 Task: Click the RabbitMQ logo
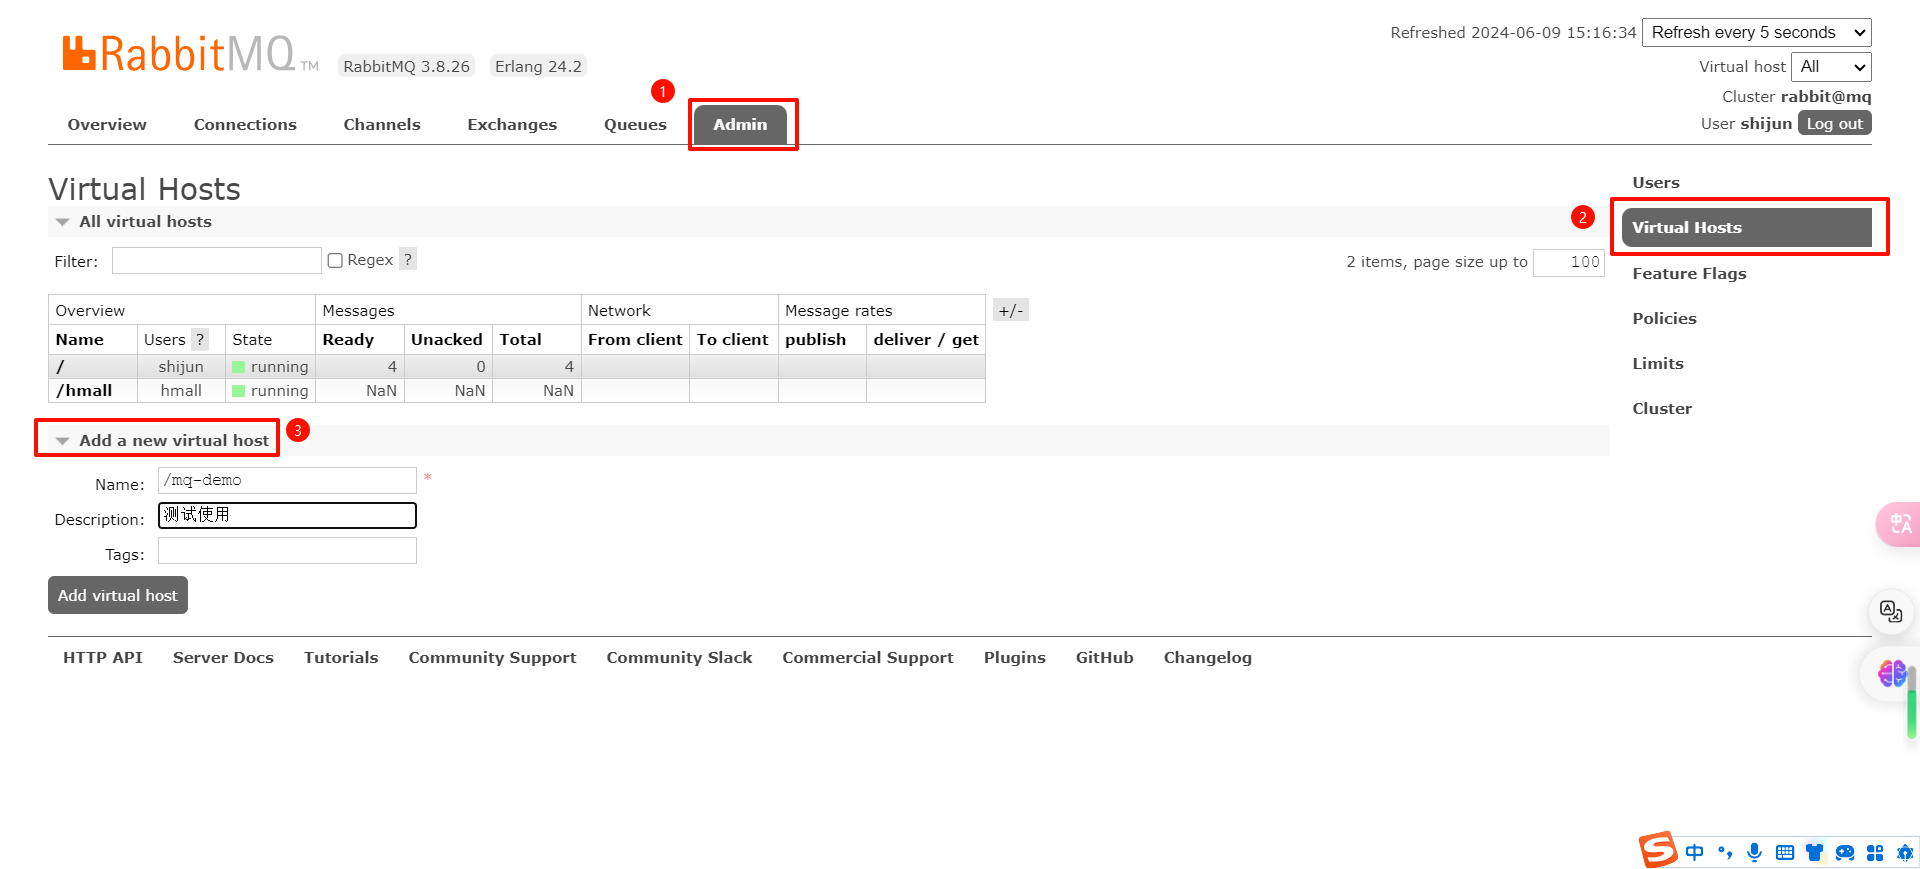click(190, 54)
